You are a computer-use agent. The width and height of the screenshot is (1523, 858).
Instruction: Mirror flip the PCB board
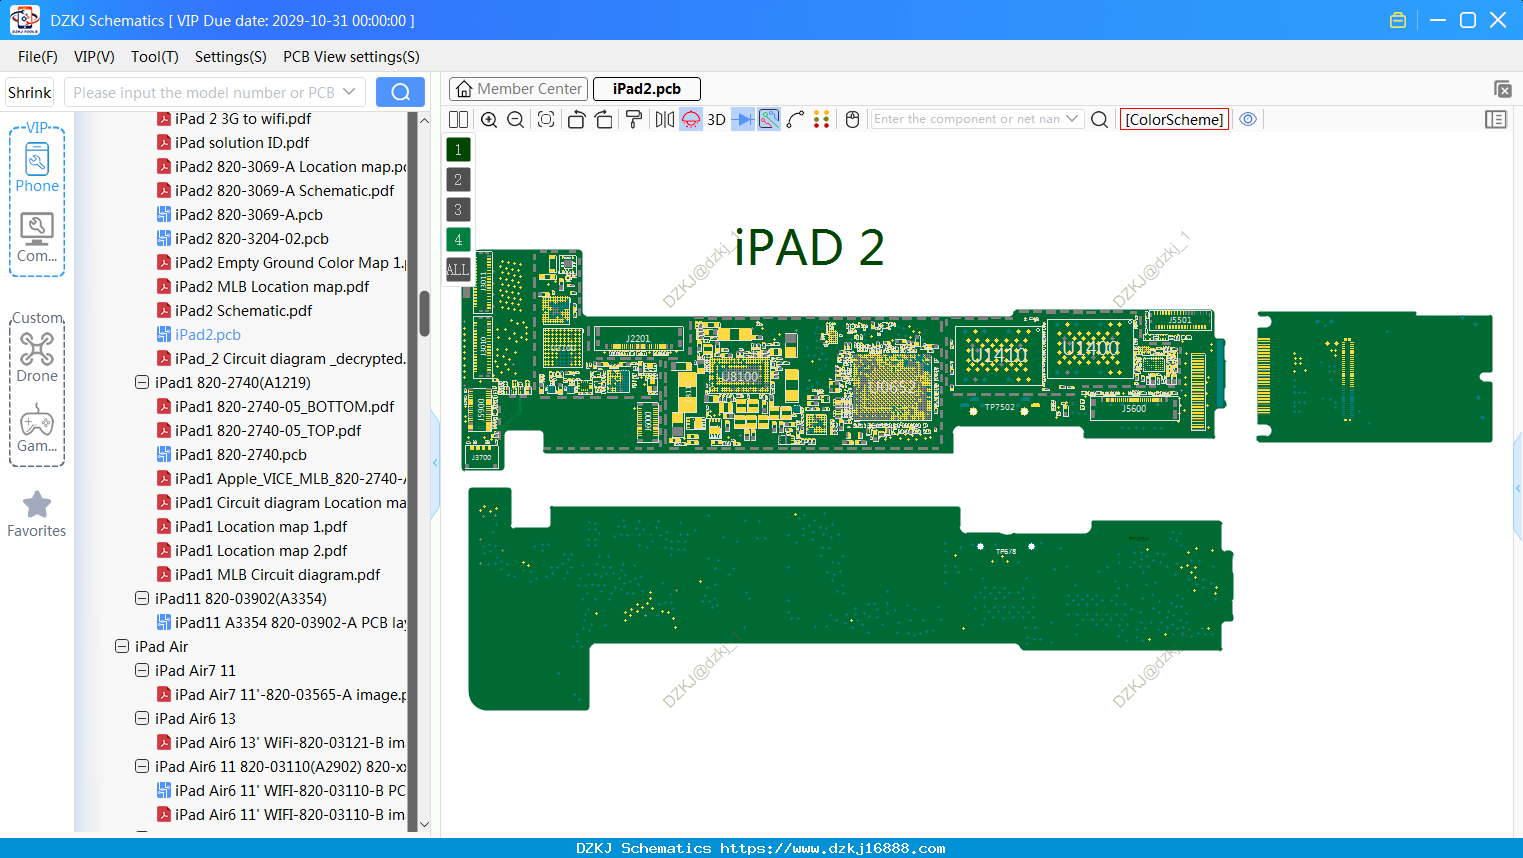tap(665, 120)
